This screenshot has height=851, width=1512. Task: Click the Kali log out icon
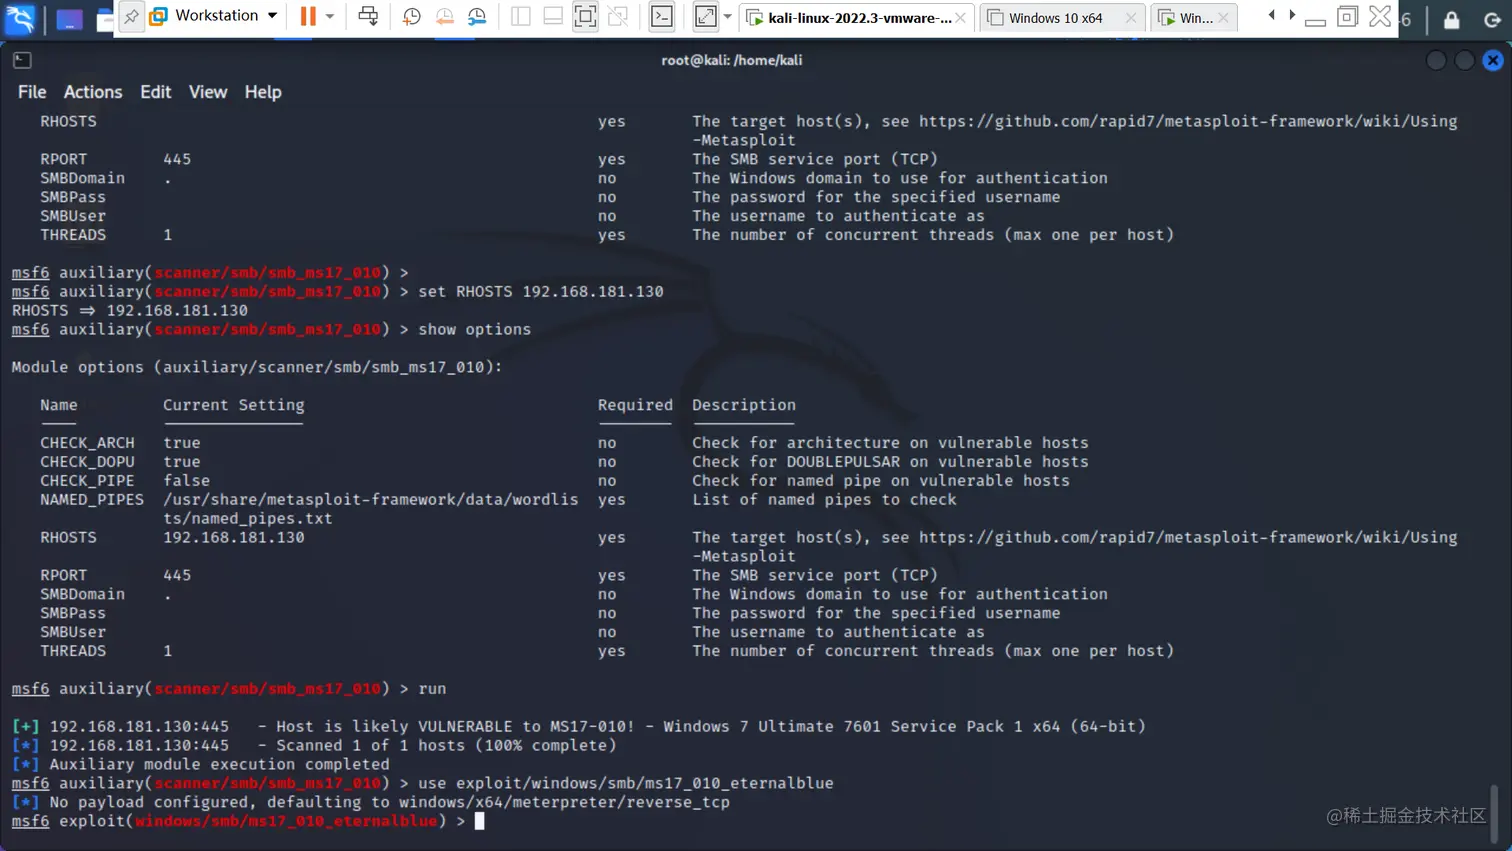[x=1492, y=19]
